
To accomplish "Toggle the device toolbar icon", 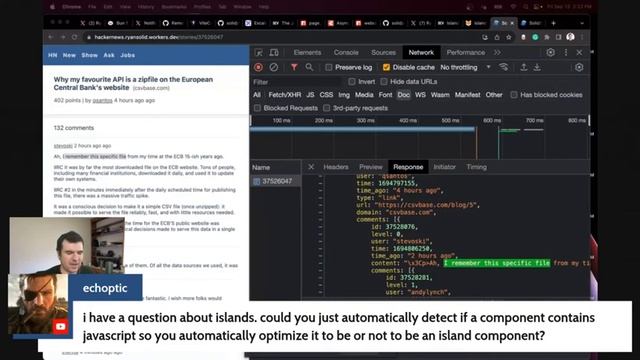I will pos(274,53).
